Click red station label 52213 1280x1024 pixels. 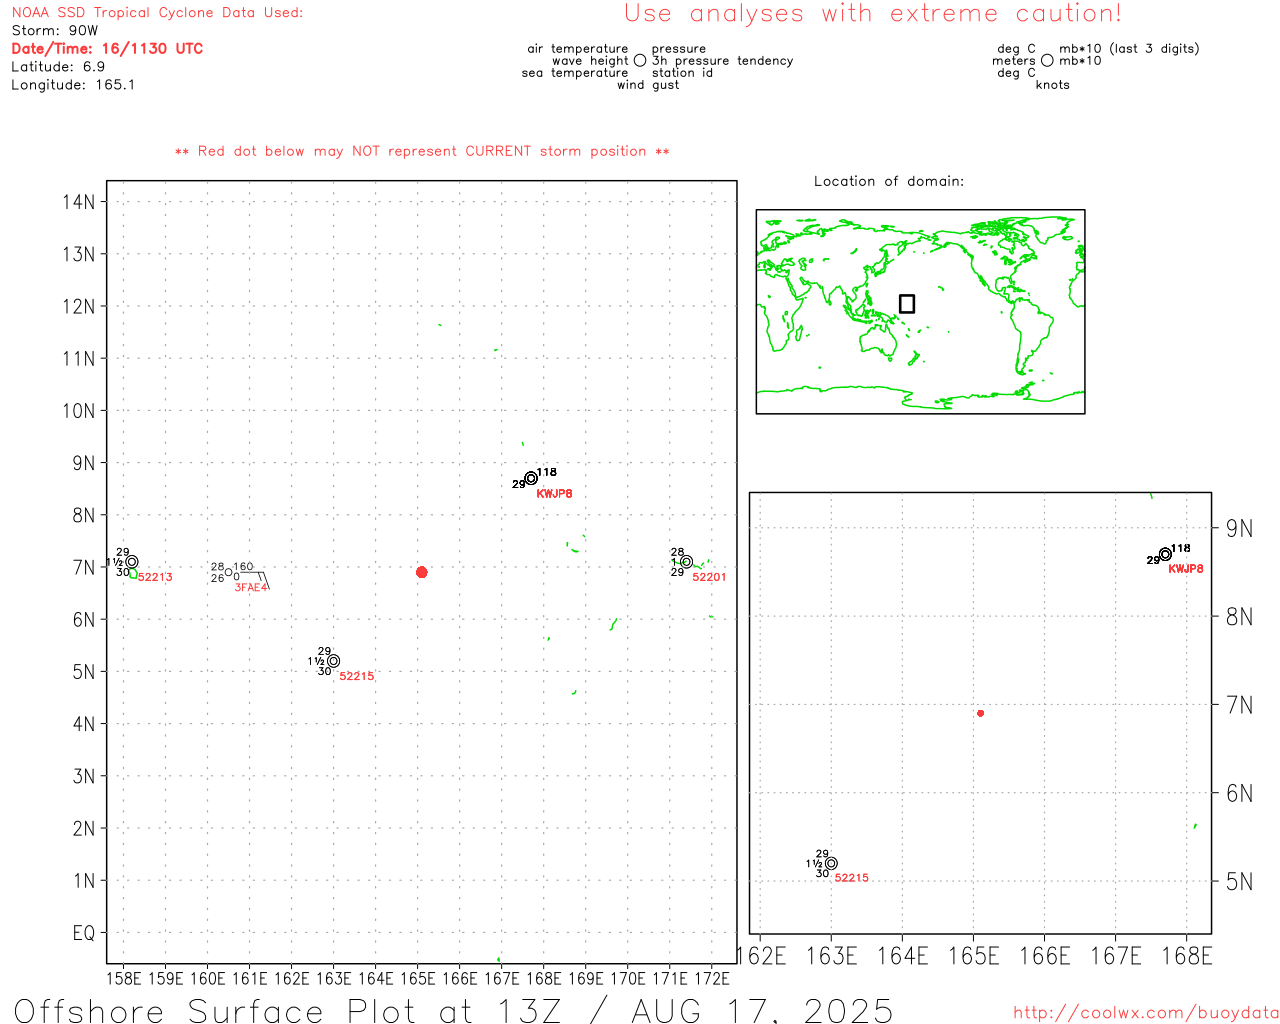pyautogui.click(x=155, y=578)
